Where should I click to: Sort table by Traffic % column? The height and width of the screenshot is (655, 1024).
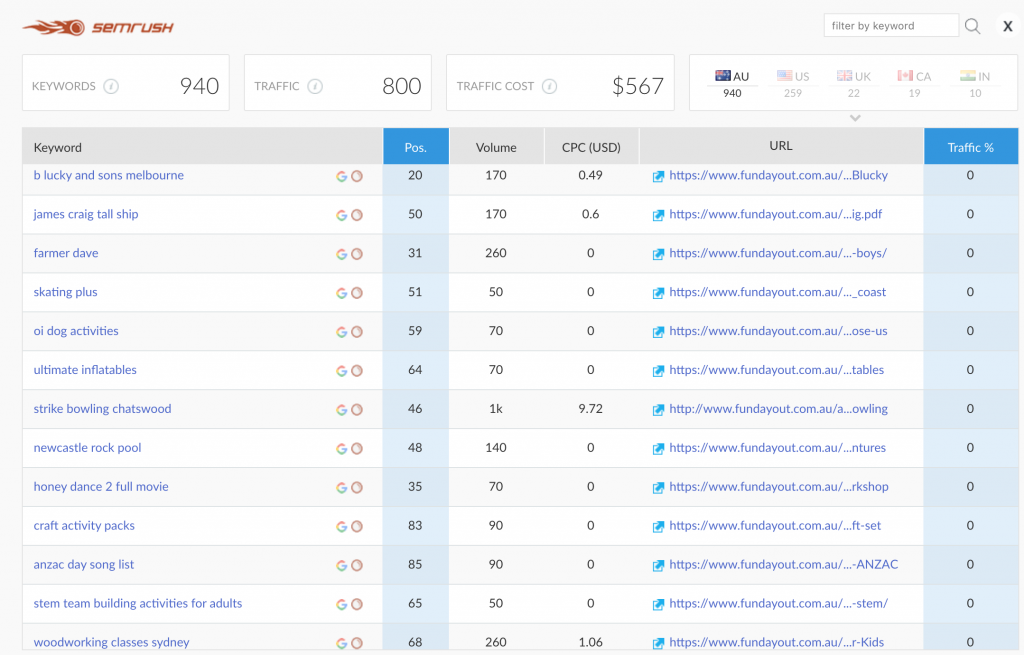[970, 146]
